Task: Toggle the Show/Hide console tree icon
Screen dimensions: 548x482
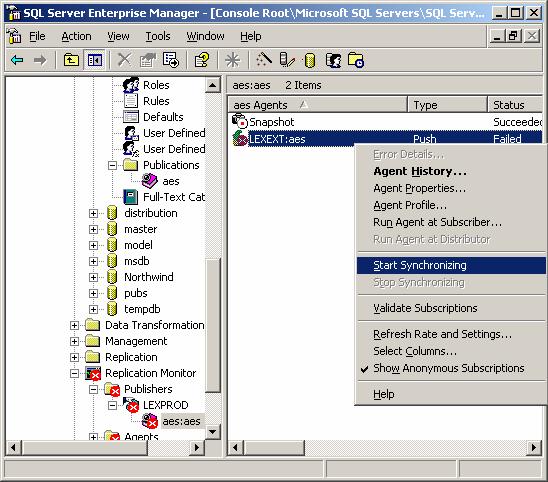Action: [95, 60]
